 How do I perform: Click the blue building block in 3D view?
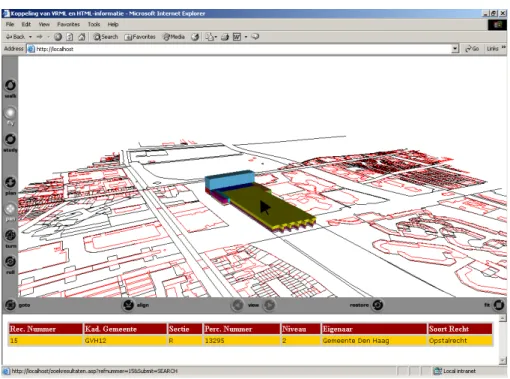(230, 180)
